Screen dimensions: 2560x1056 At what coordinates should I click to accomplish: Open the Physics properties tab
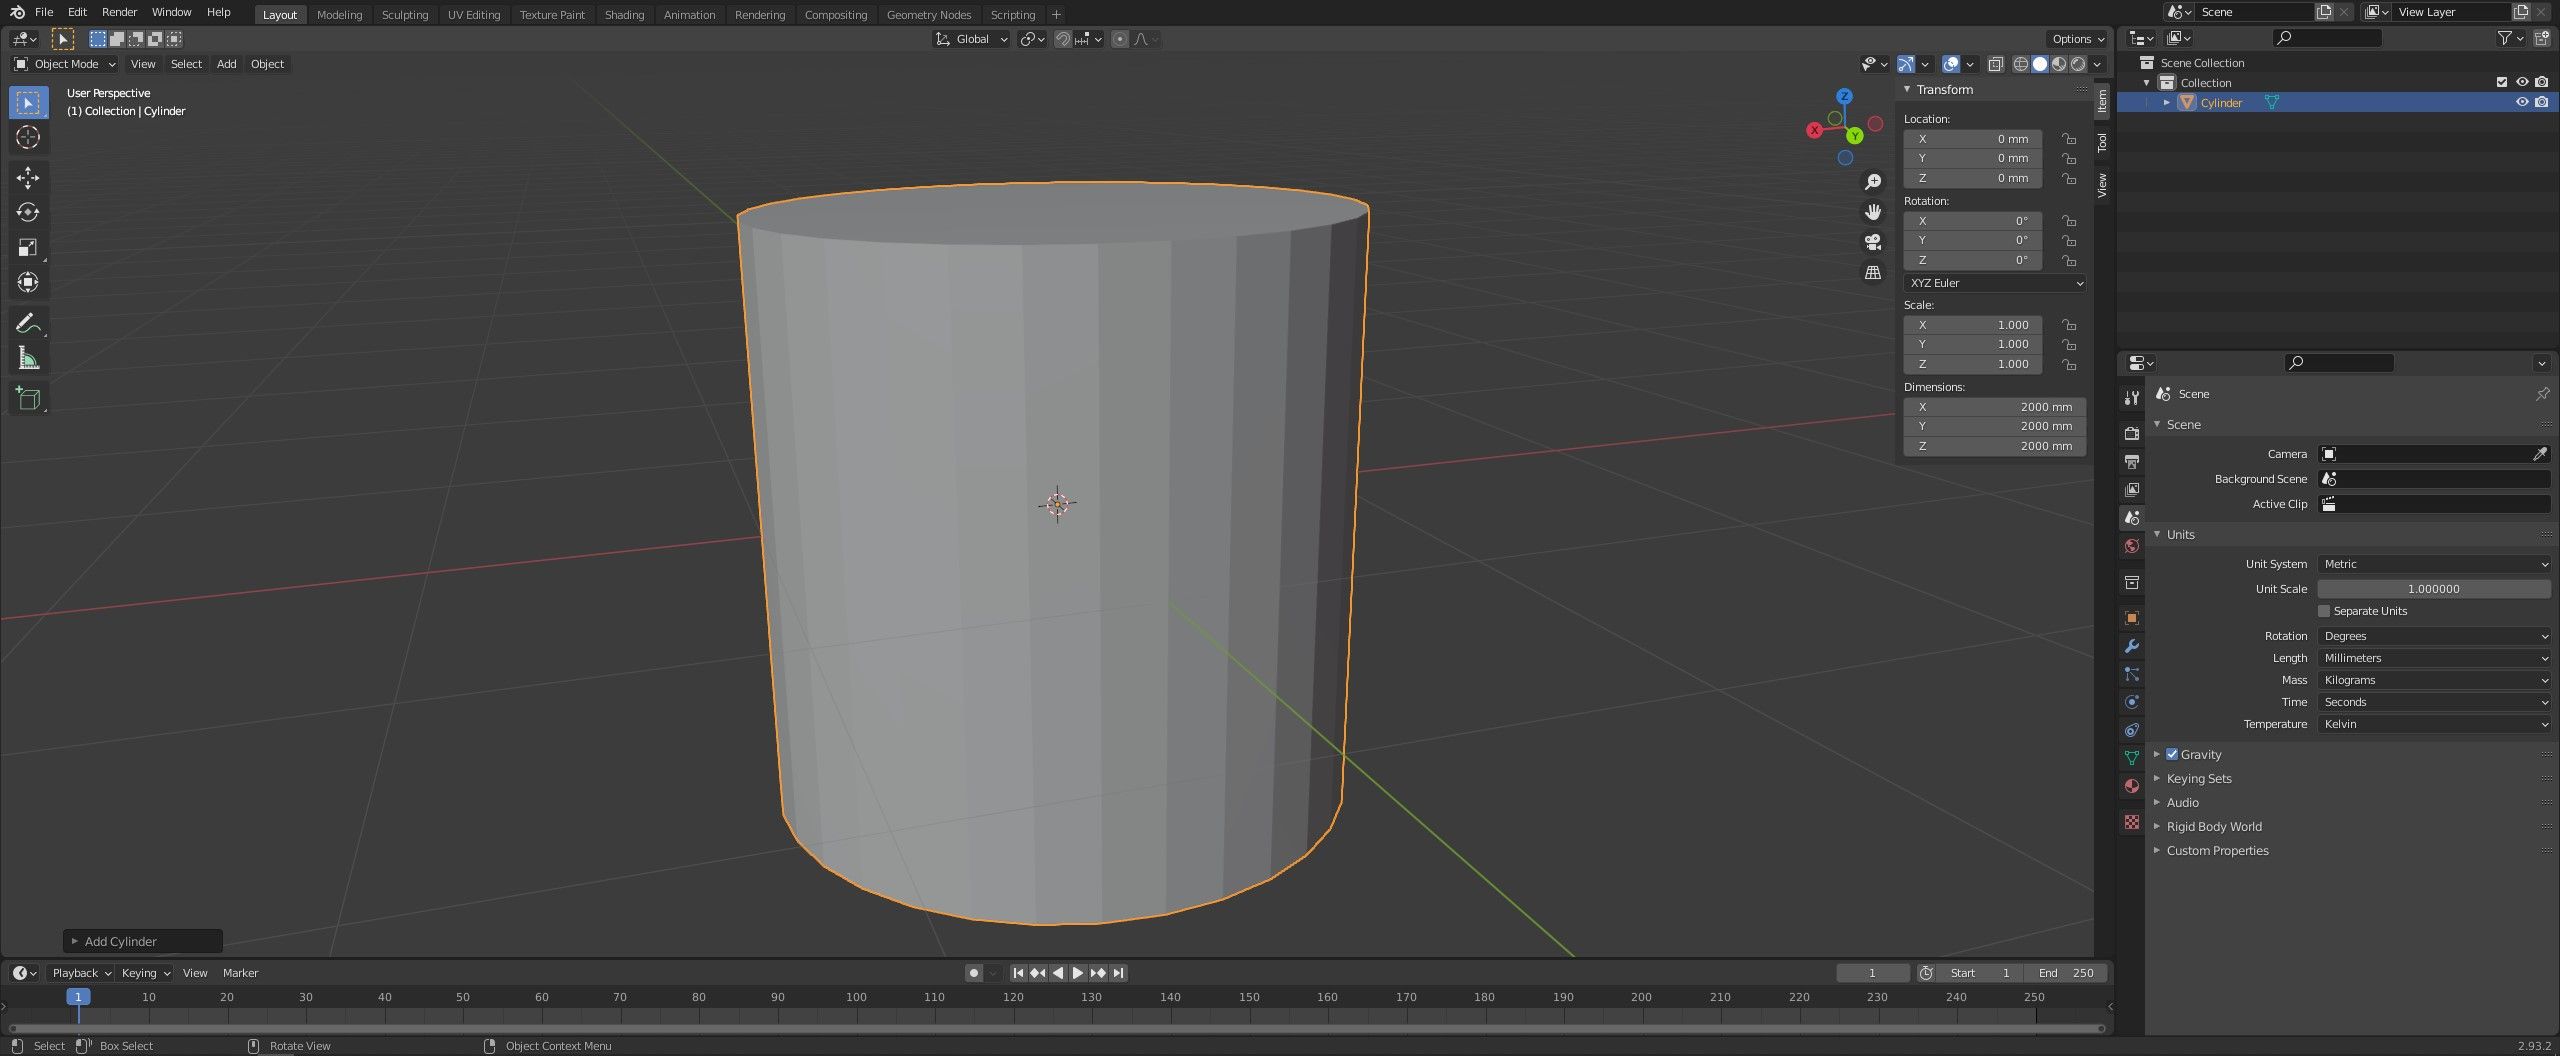pyautogui.click(x=2131, y=702)
